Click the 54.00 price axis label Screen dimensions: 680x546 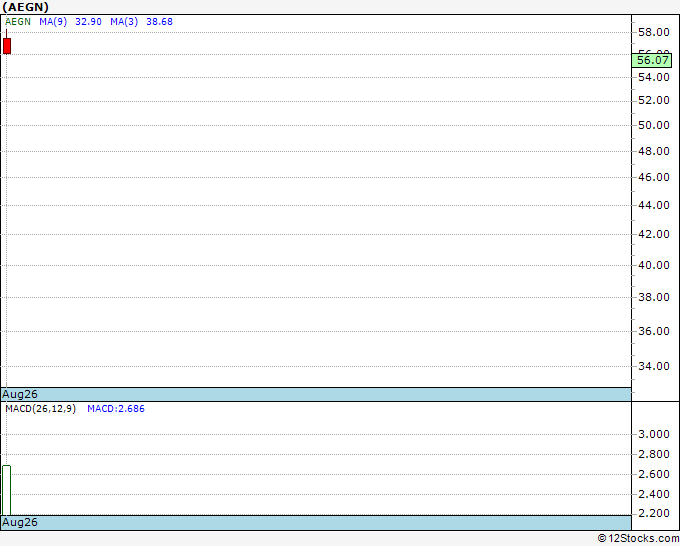[654, 77]
